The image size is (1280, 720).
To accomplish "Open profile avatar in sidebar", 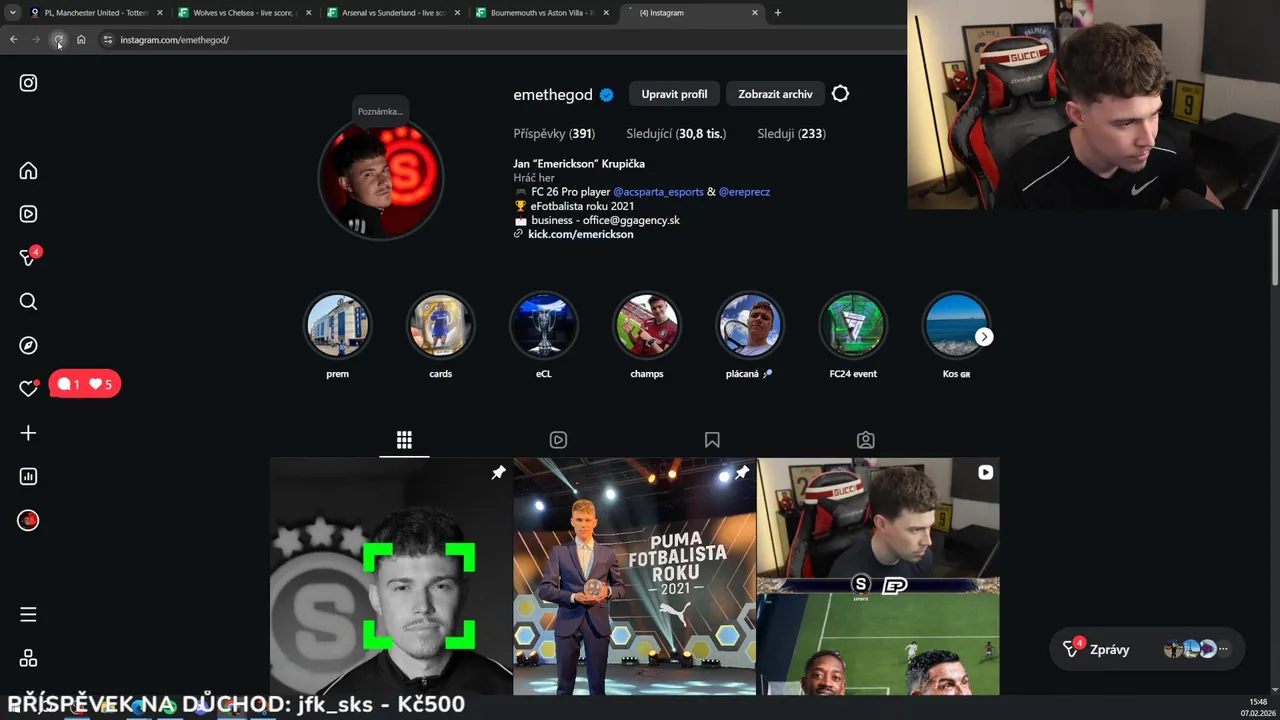I will 29,520.
